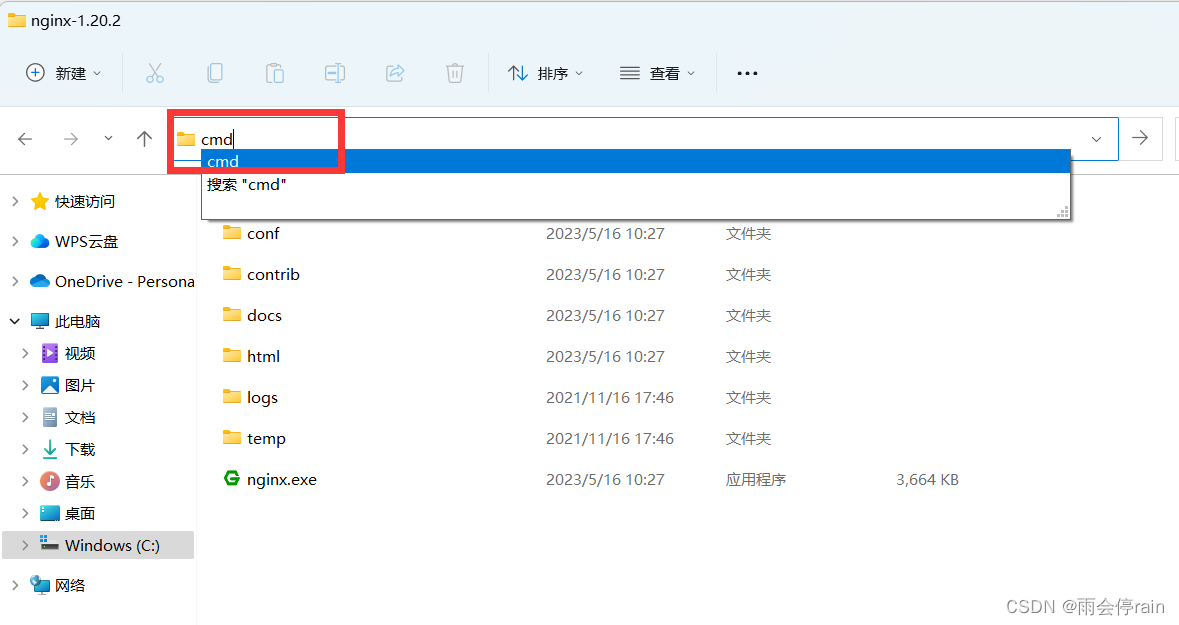1179x625 pixels.
Task: Select 网络 in navigation pane
Action: click(x=58, y=585)
